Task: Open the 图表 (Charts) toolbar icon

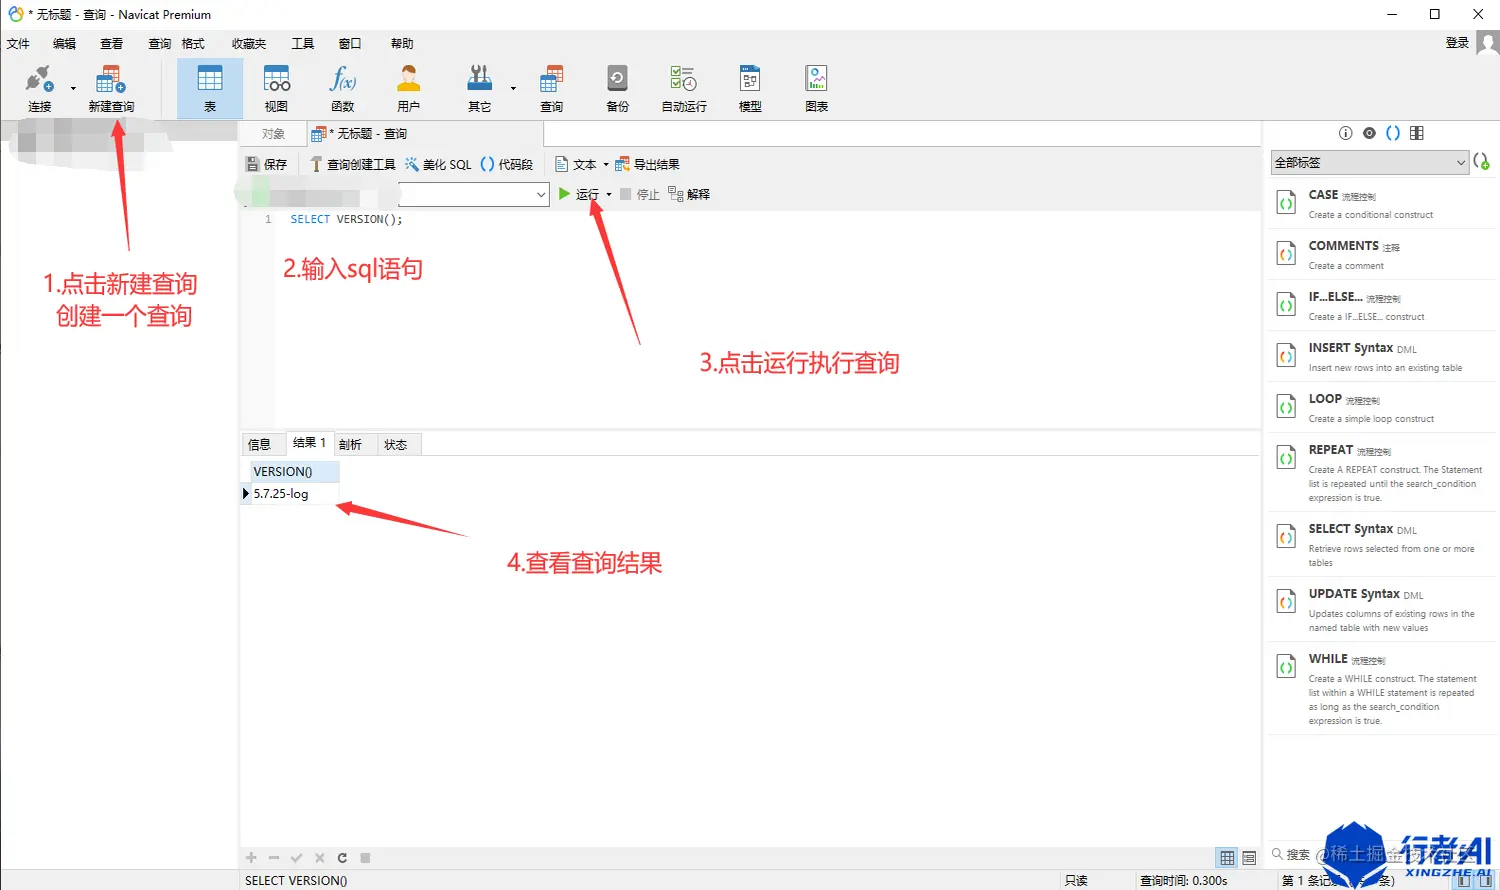Action: [815, 88]
